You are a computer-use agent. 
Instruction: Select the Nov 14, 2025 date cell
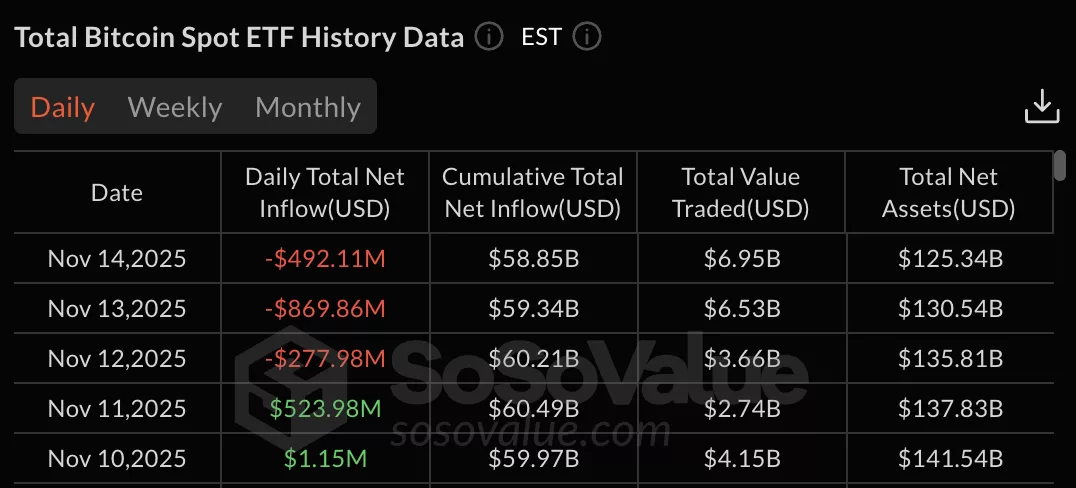(117, 260)
